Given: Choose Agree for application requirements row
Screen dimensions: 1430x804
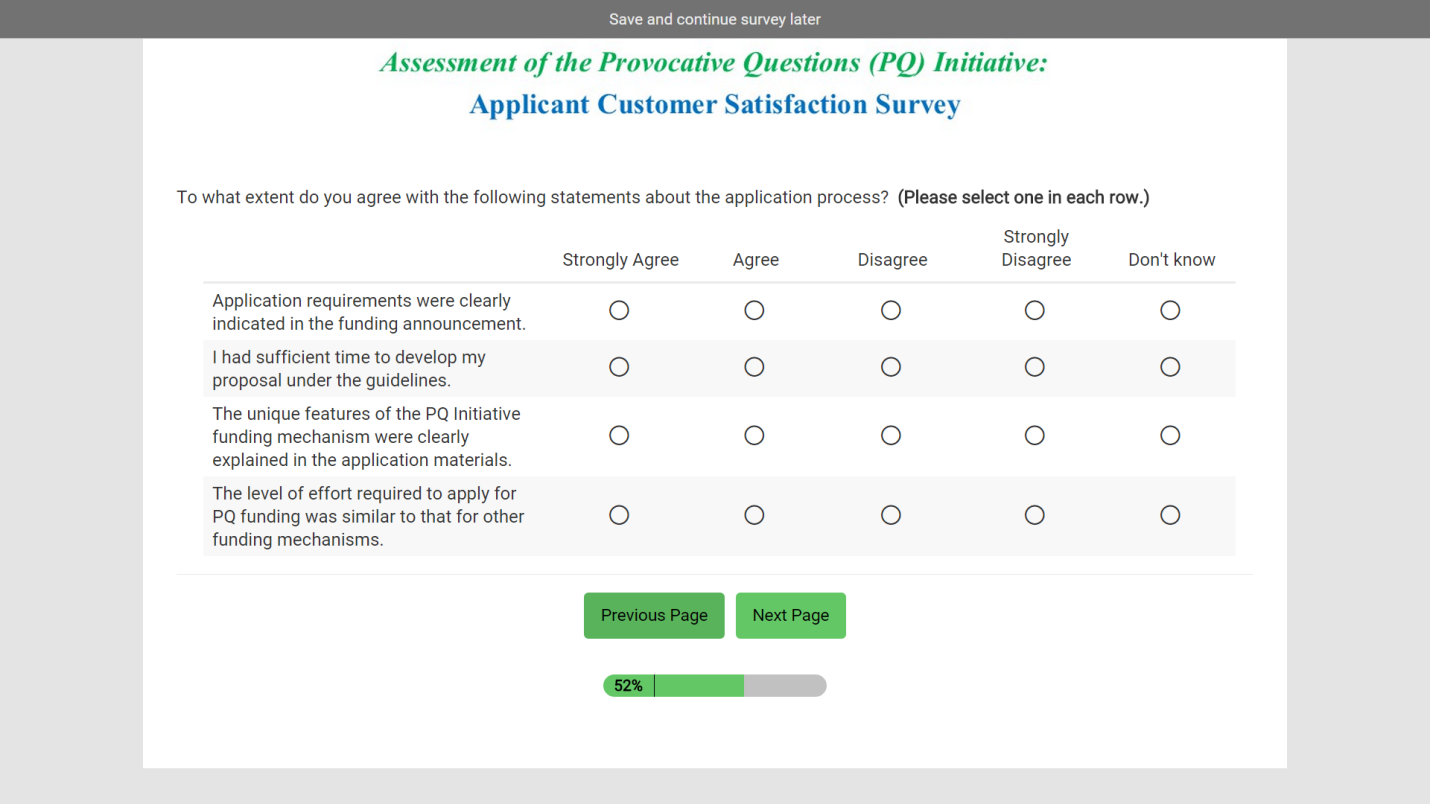Looking at the screenshot, I should 754,311.
